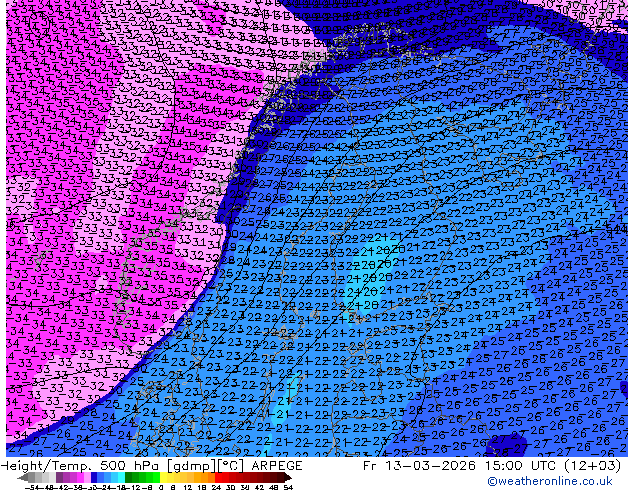The height and width of the screenshot is (490, 634).
Task: Click the bright red swatch above the 24 label
Action: pos(218,478)
